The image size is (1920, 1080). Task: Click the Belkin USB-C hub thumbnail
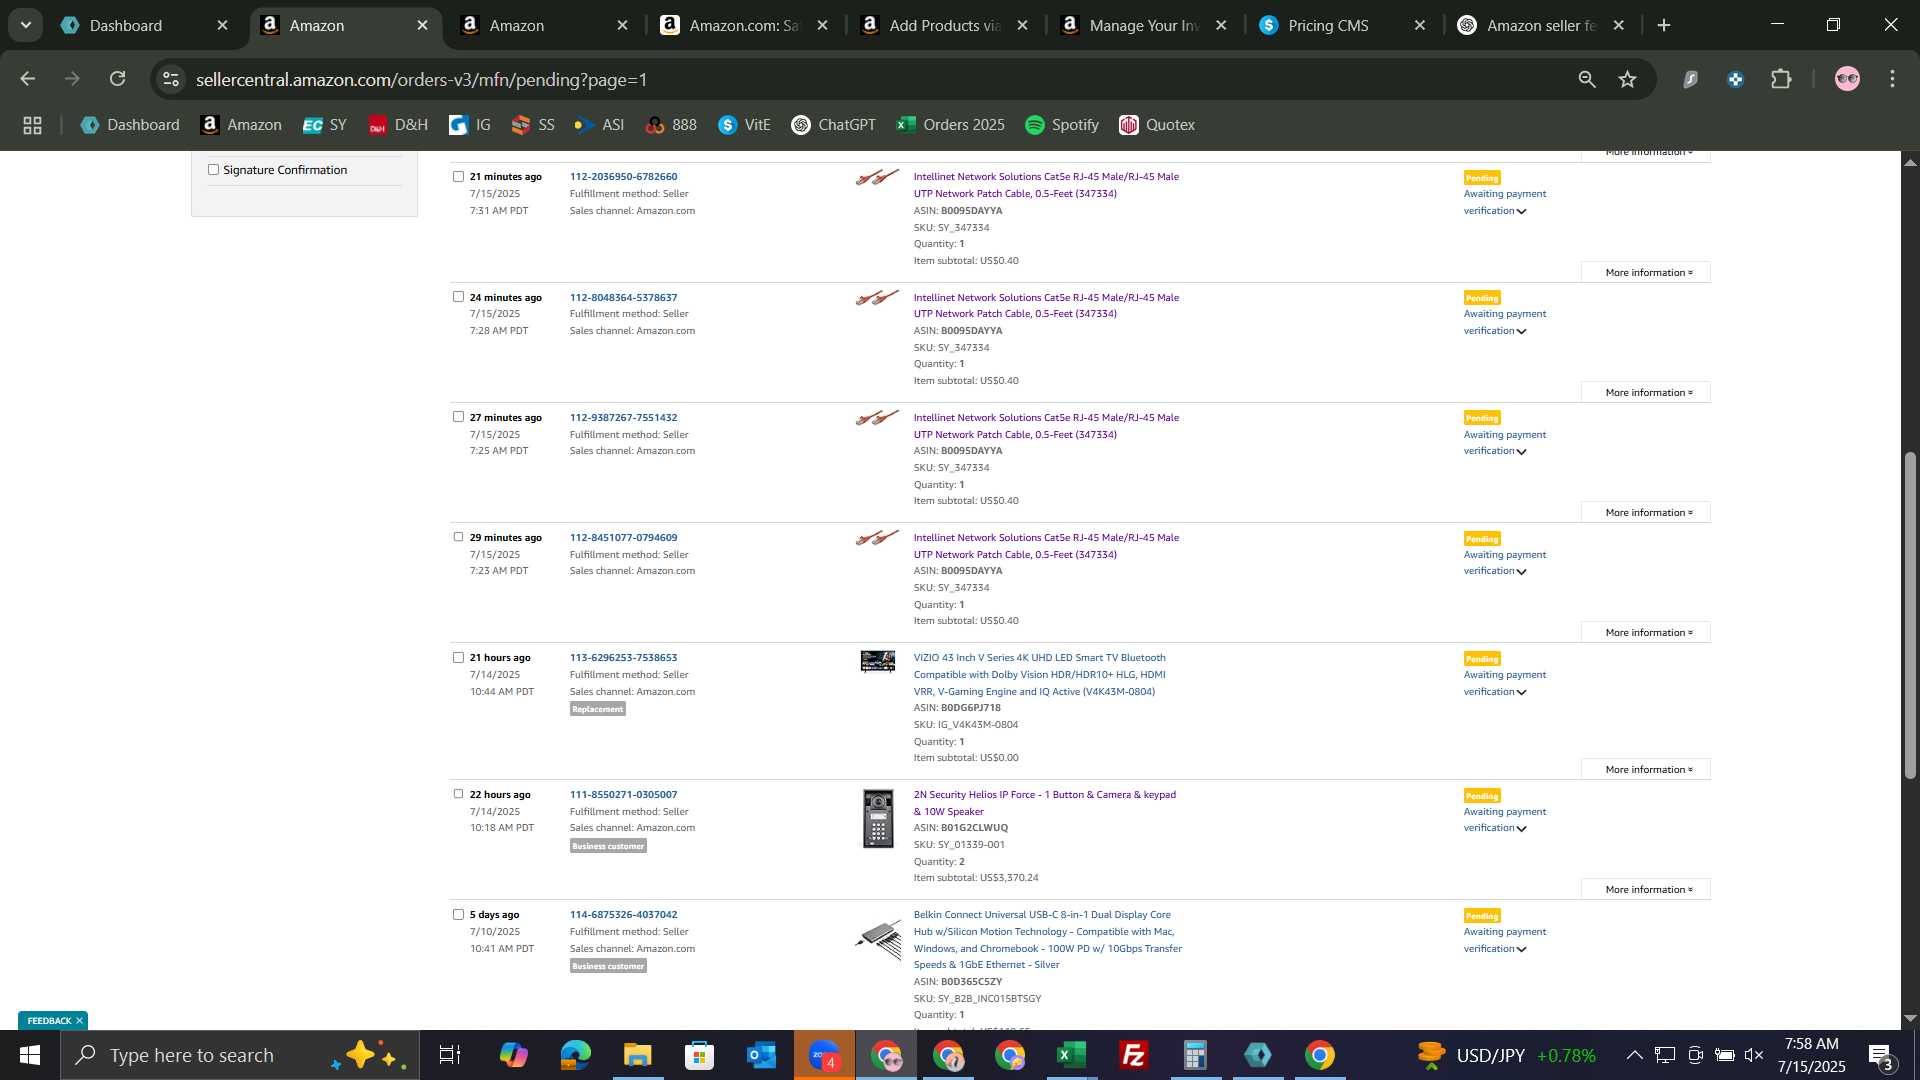pos(878,940)
